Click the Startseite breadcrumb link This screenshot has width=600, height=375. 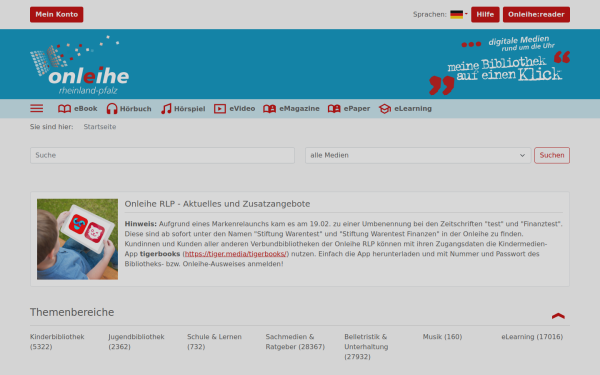click(x=100, y=127)
